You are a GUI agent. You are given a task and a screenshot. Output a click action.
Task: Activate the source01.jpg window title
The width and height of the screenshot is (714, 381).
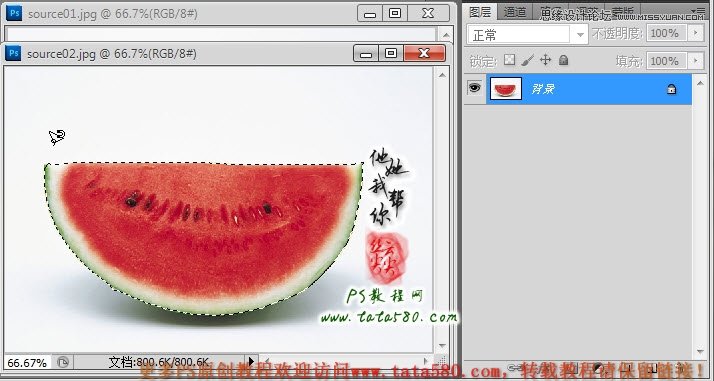coord(112,14)
